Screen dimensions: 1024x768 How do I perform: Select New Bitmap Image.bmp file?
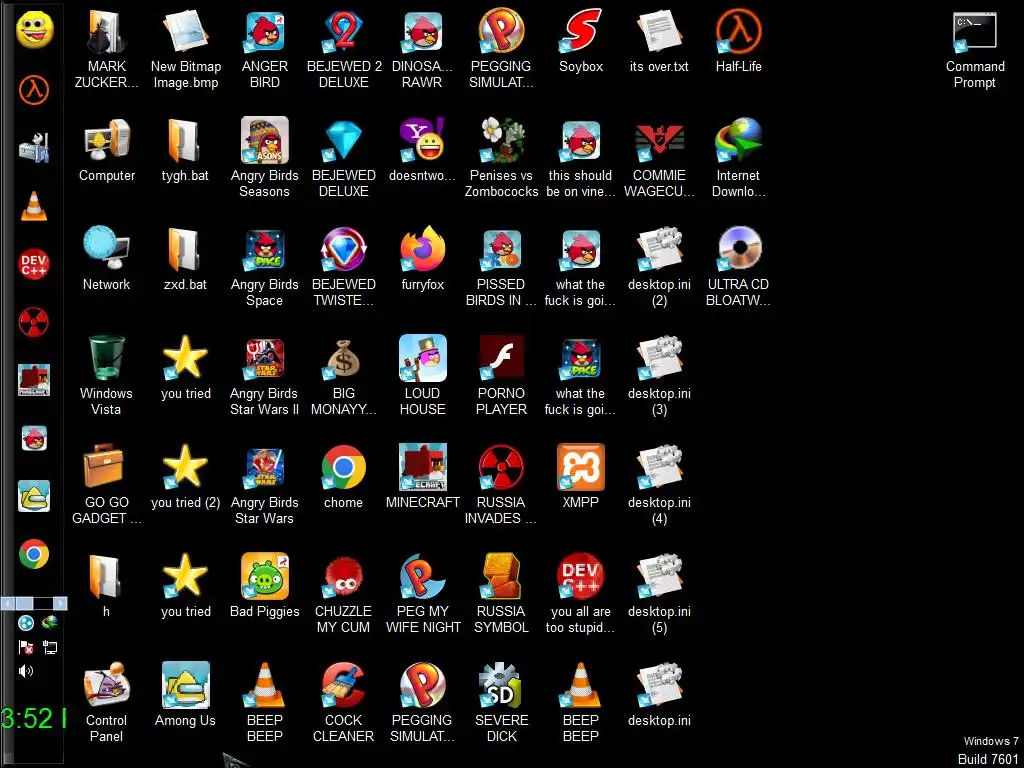185,50
